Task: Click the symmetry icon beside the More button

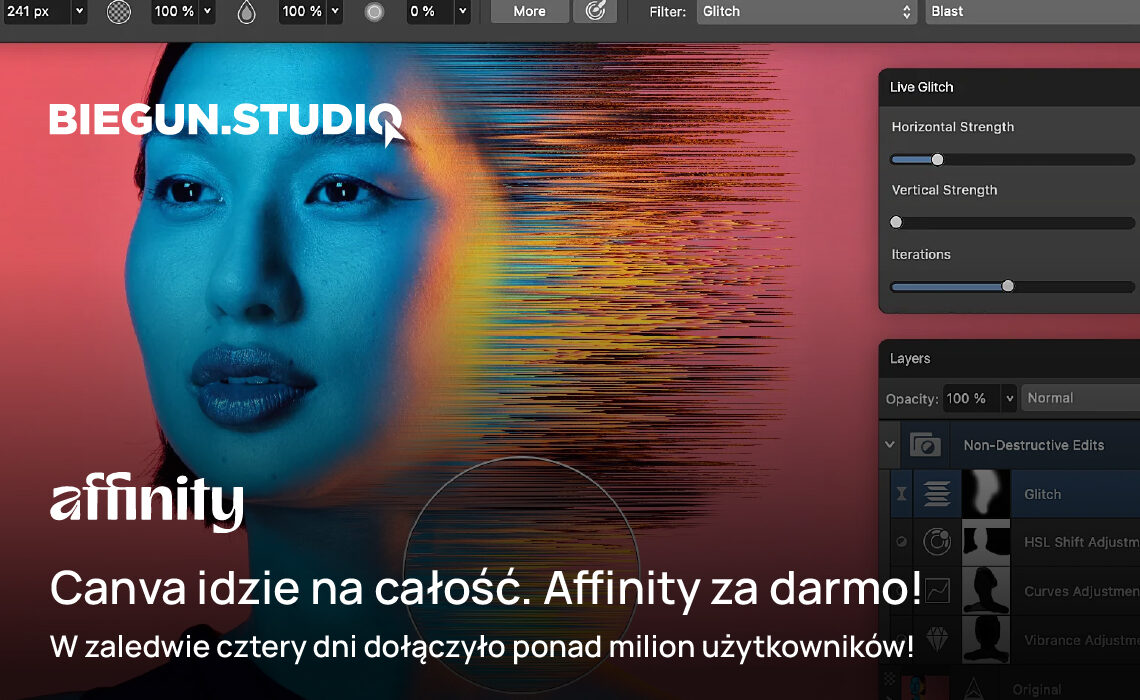Action: click(x=595, y=11)
